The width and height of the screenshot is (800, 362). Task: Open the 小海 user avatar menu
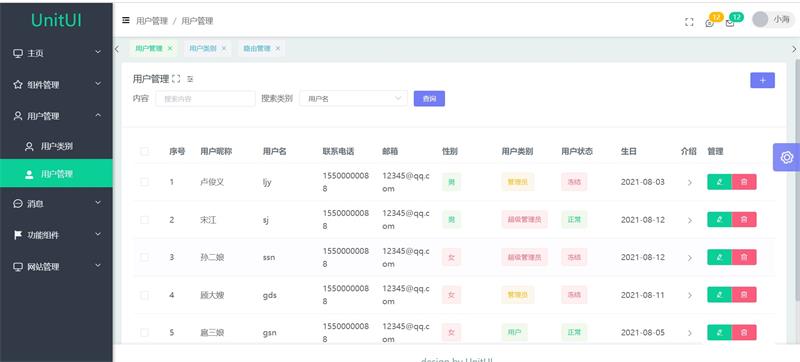coord(773,19)
